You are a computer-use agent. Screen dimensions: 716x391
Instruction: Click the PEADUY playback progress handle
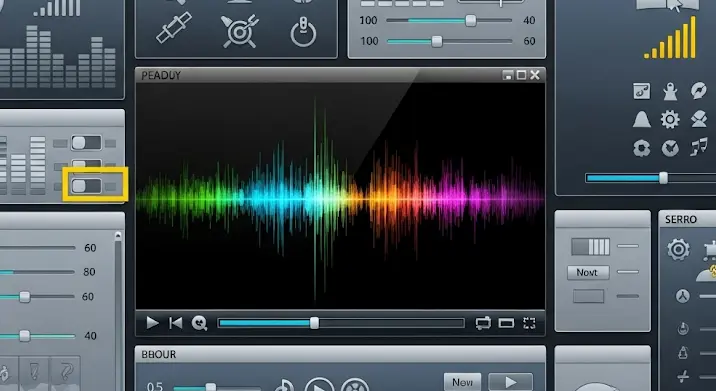pos(314,323)
